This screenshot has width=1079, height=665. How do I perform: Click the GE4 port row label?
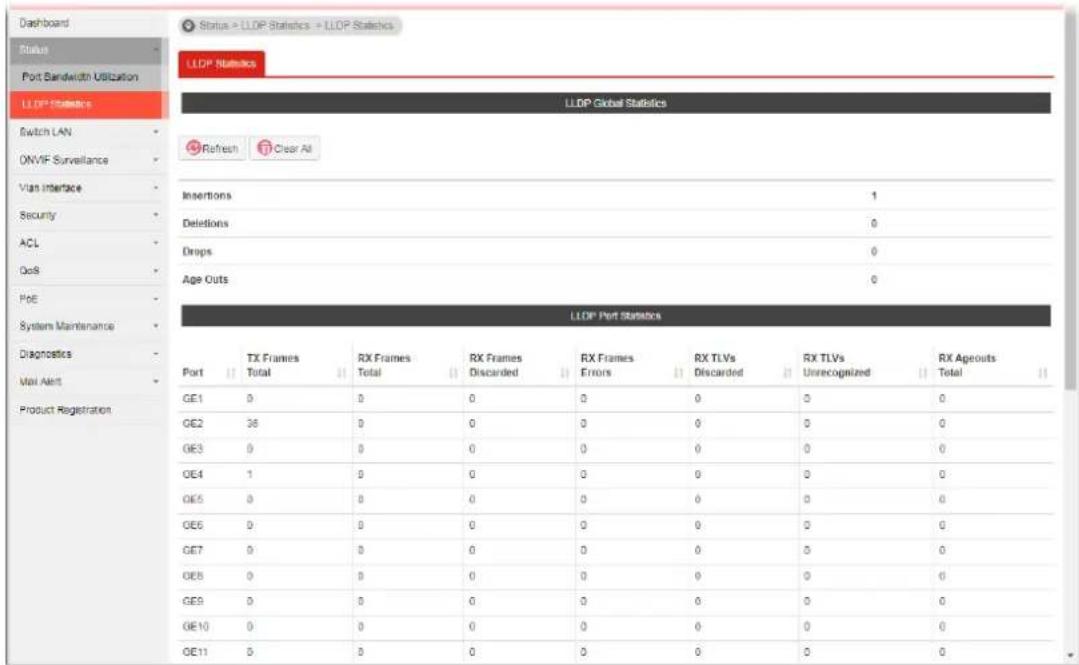[192, 474]
